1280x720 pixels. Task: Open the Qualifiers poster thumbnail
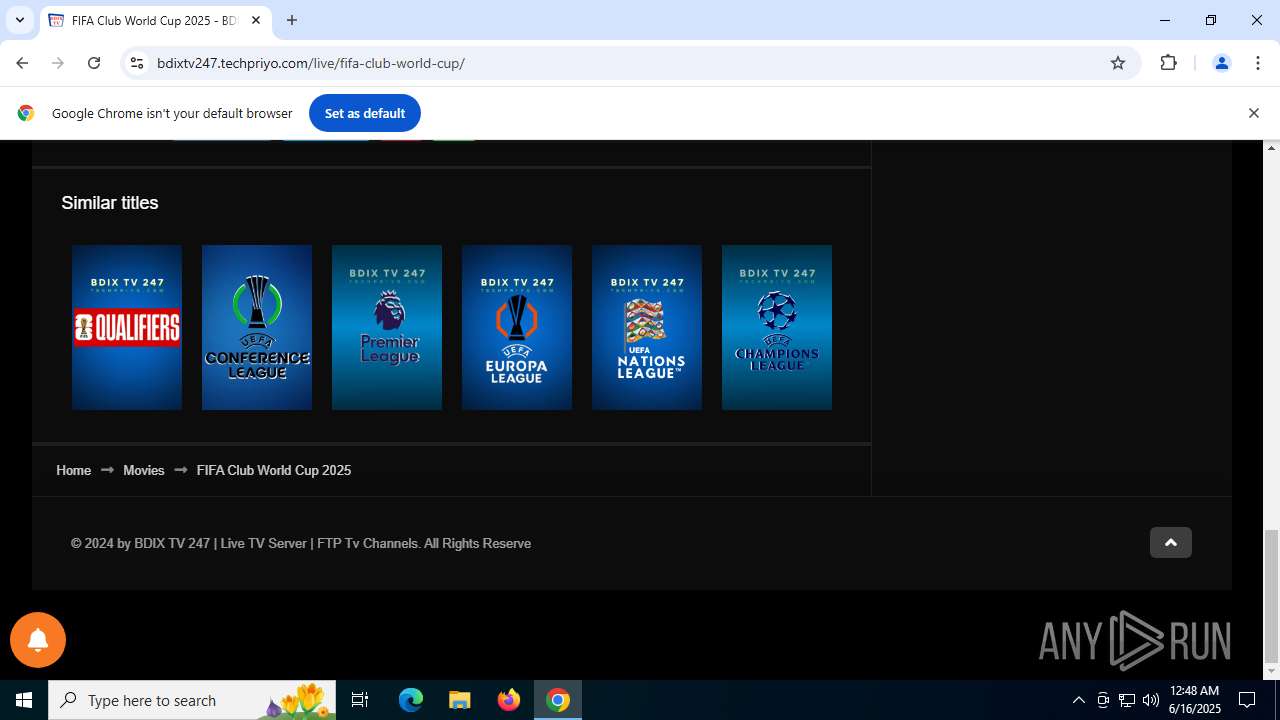[127, 327]
